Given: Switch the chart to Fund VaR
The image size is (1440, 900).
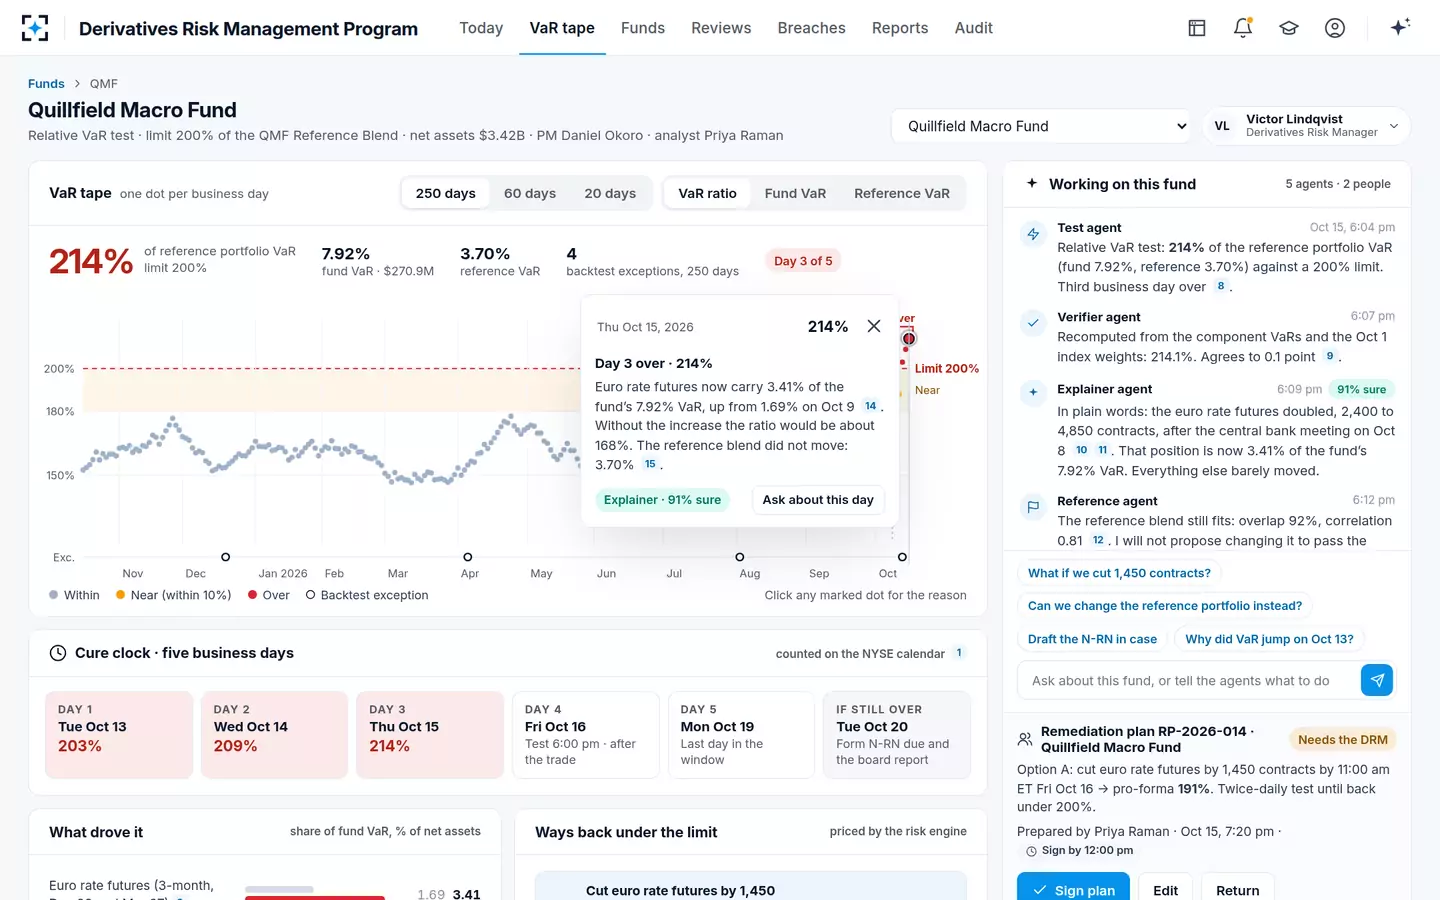Looking at the screenshot, I should click(x=795, y=193).
